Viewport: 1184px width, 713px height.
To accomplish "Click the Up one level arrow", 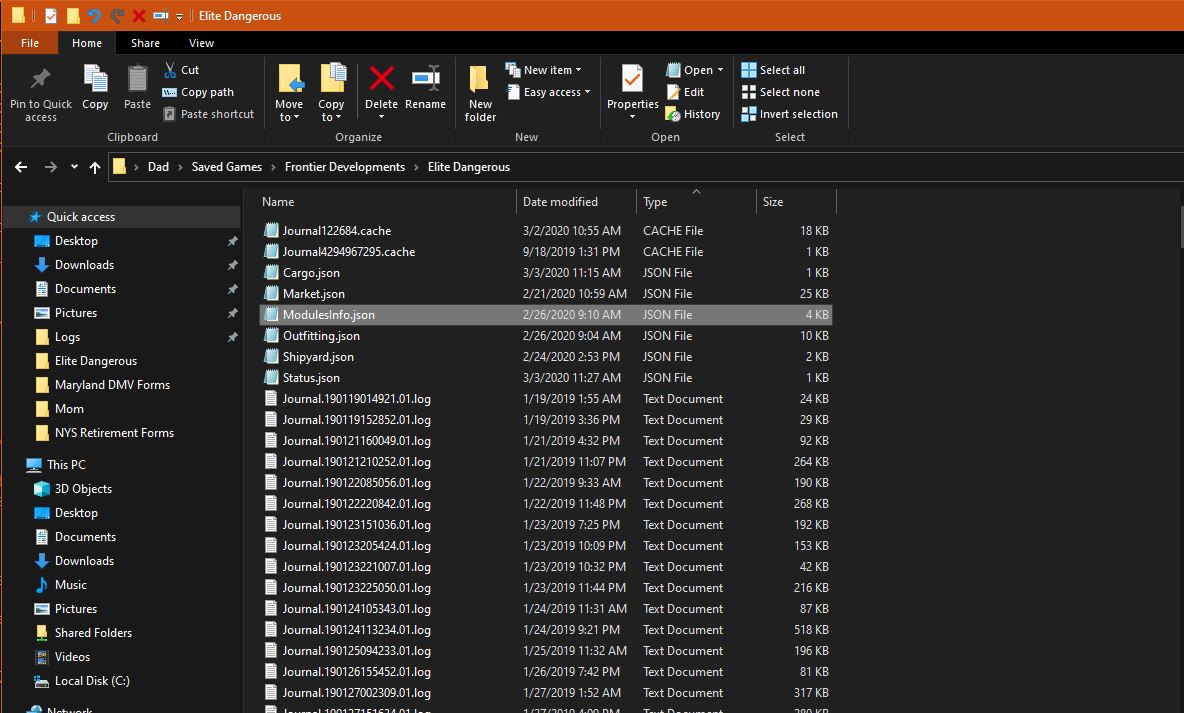I will 94,168.
